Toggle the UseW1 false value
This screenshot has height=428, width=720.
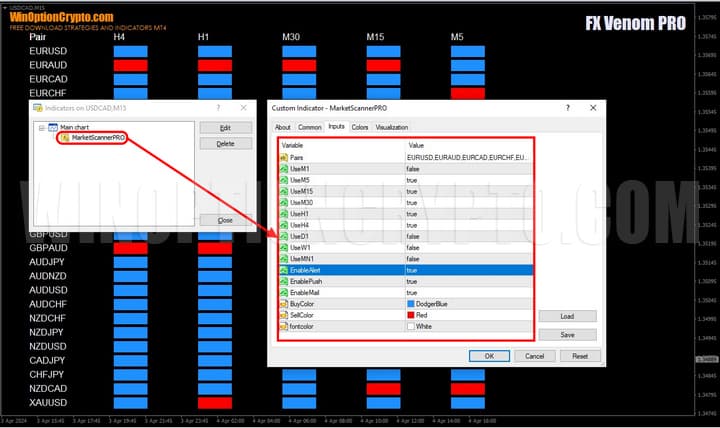pyautogui.click(x=469, y=248)
